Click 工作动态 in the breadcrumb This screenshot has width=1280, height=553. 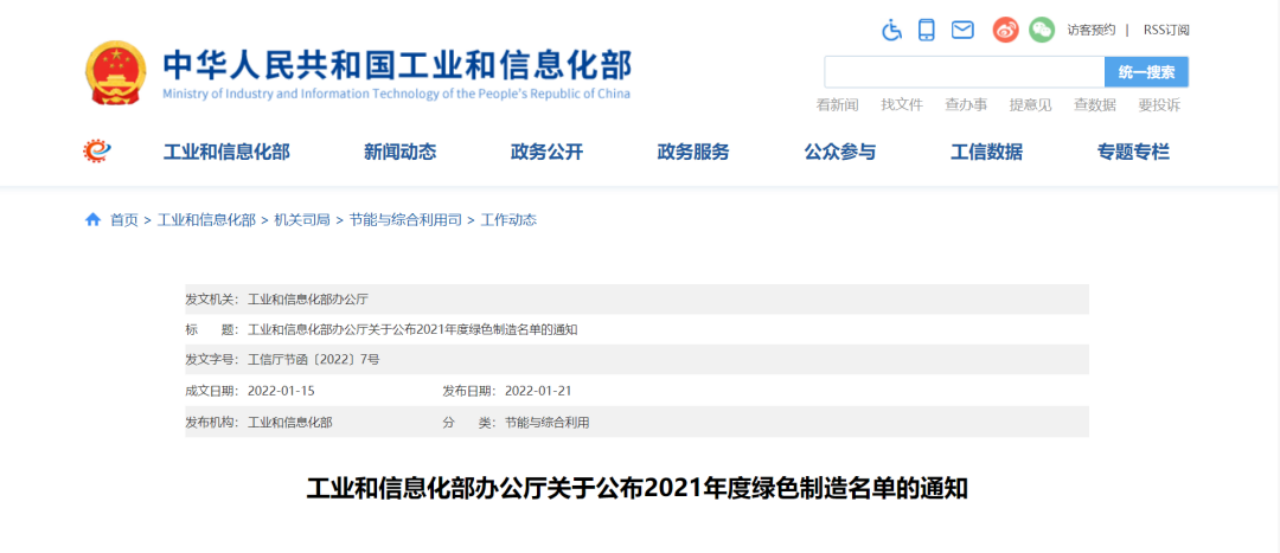pos(508,220)
